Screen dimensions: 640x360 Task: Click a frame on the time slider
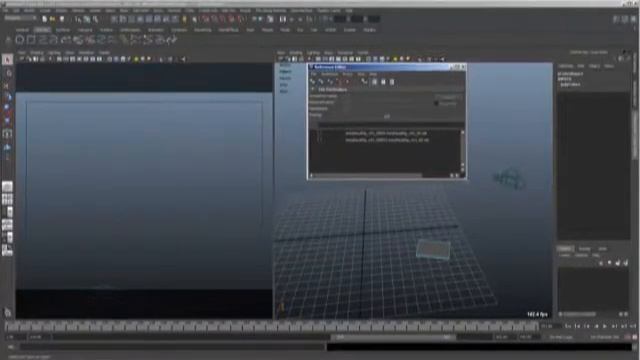click(x=271, y=326)
